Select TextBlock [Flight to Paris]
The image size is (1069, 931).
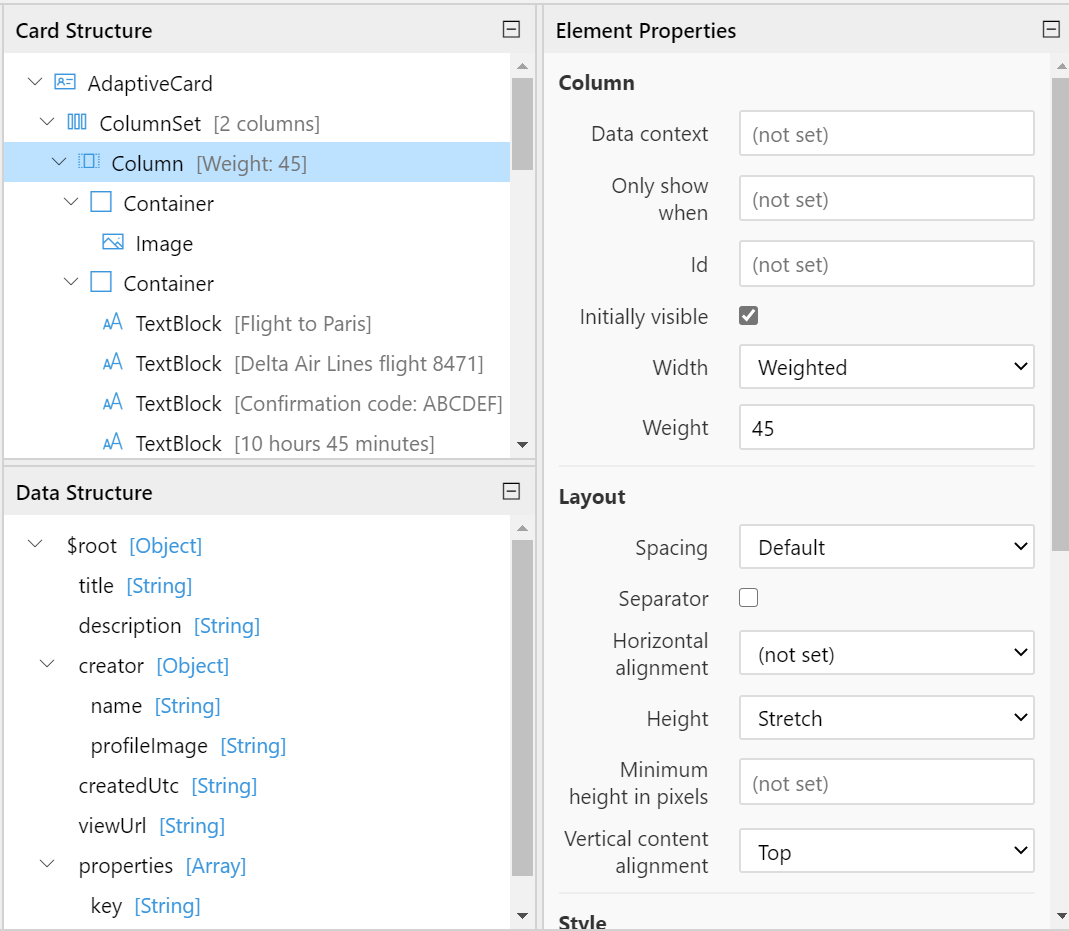click(x=254, y=324)
